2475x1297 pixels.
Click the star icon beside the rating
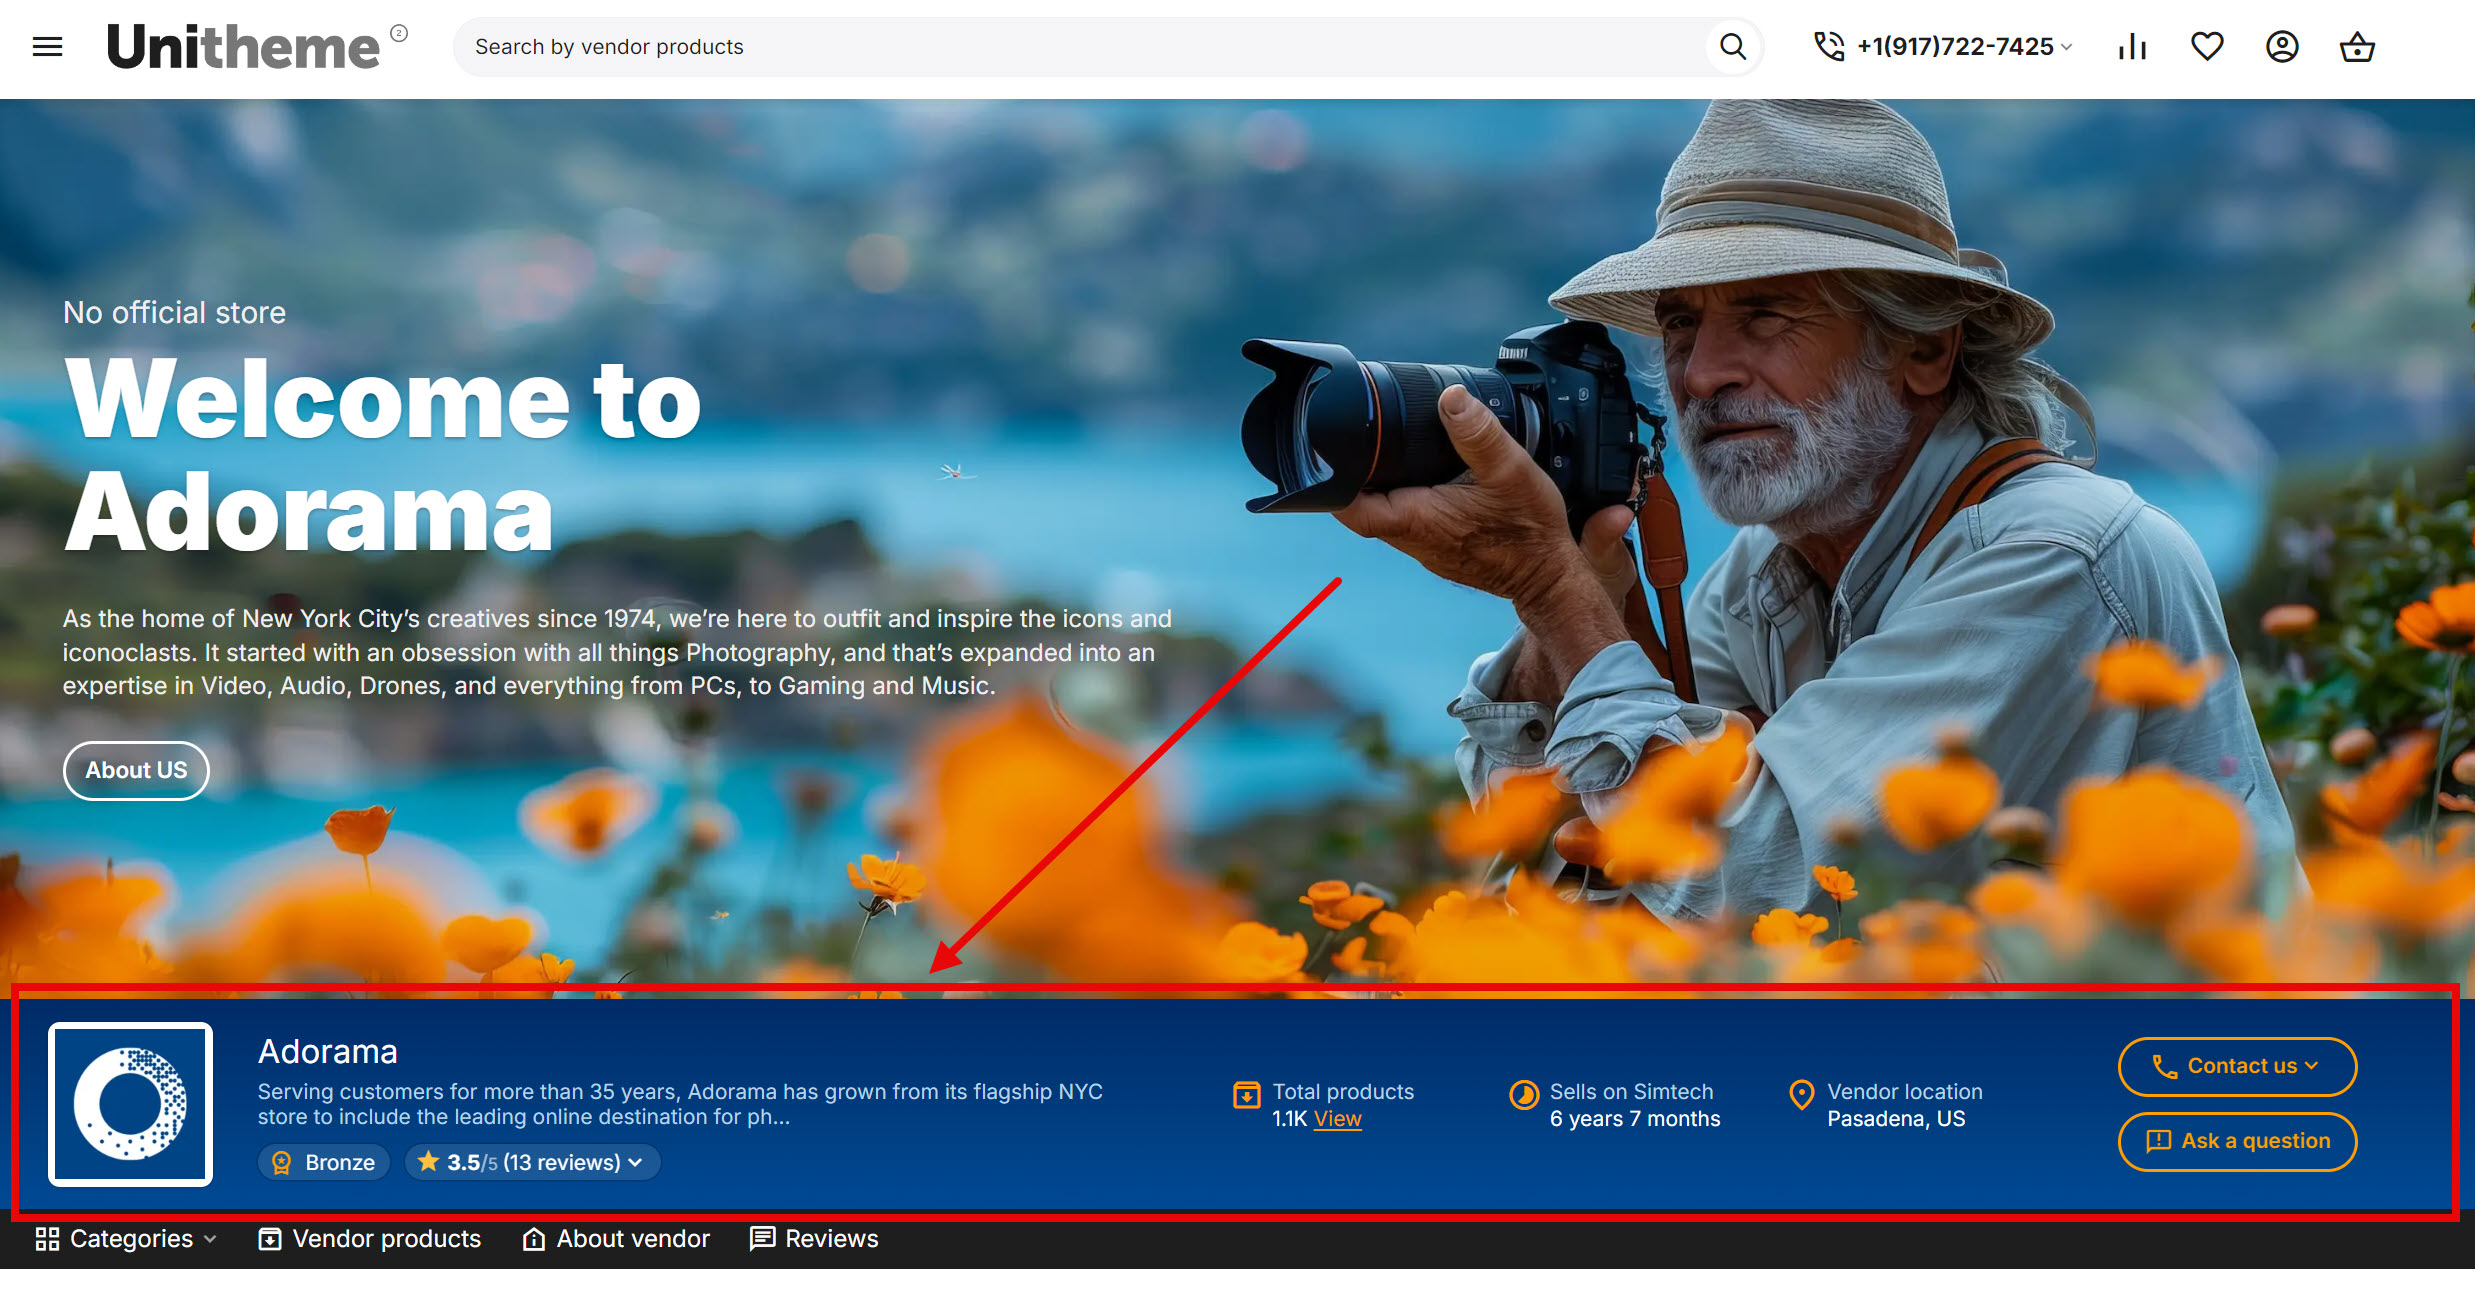coord(430,1161)
